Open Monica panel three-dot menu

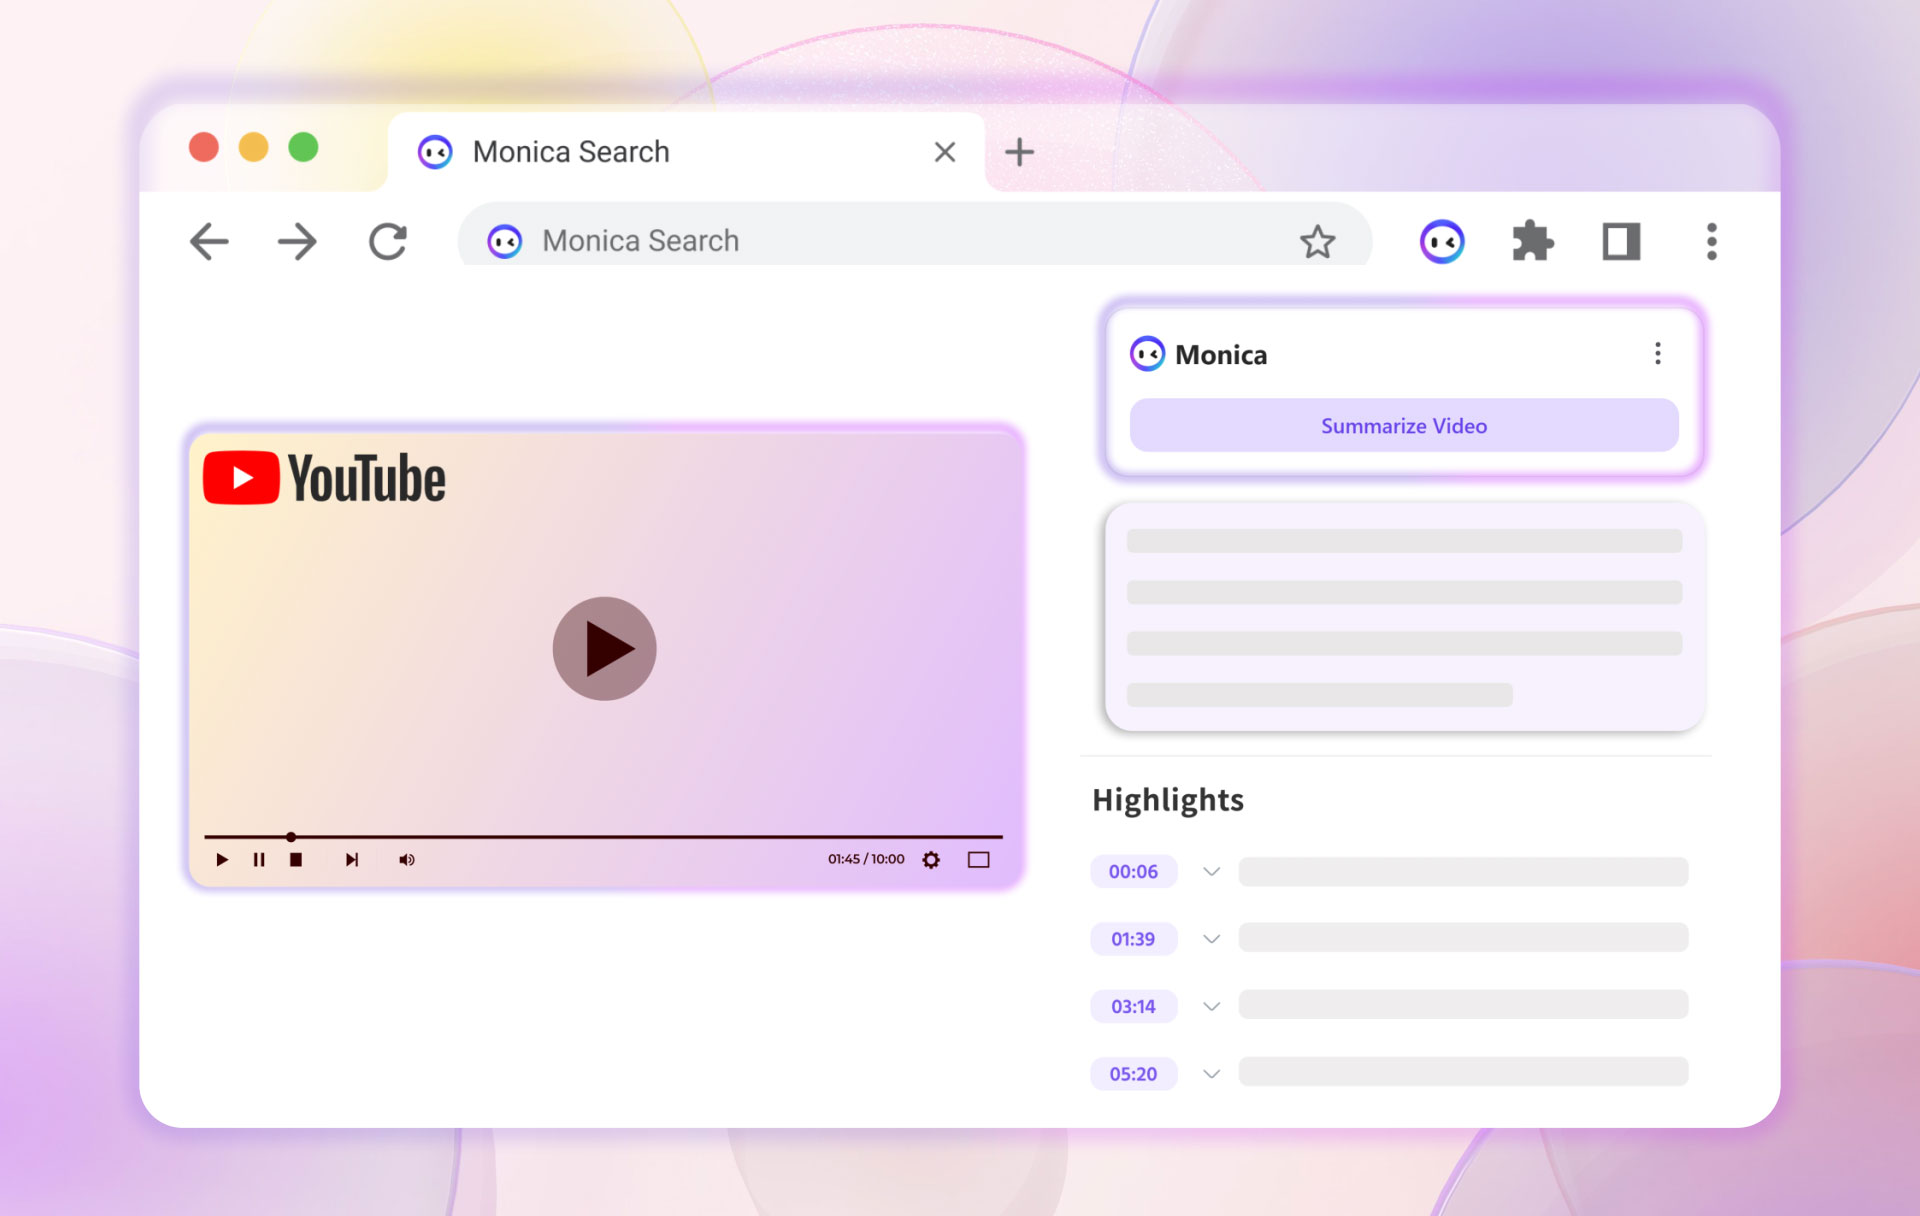click(1657, 353)
